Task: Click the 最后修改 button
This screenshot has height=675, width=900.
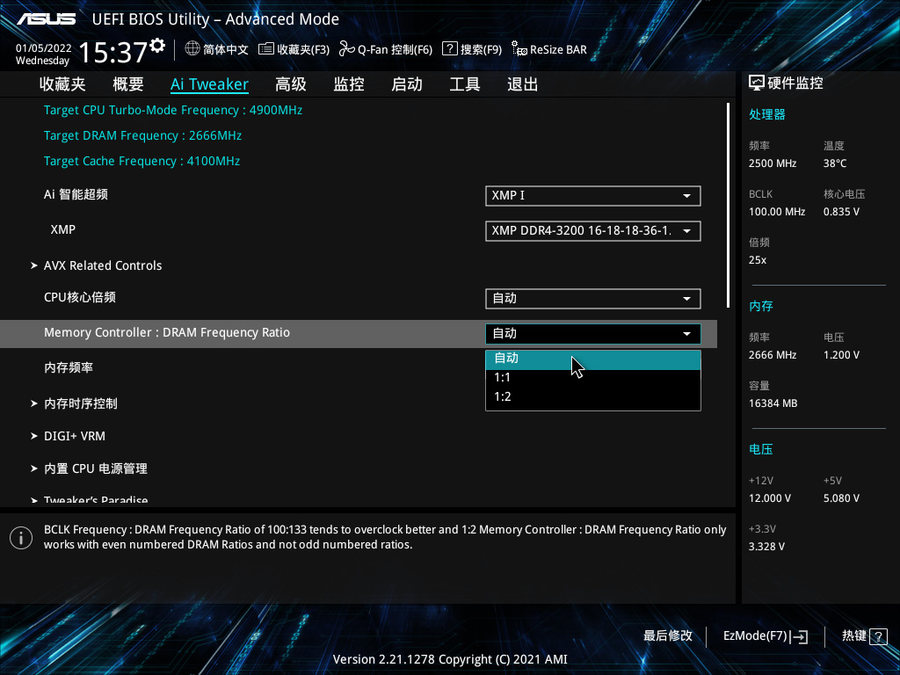Action: [x=668, y=636]
